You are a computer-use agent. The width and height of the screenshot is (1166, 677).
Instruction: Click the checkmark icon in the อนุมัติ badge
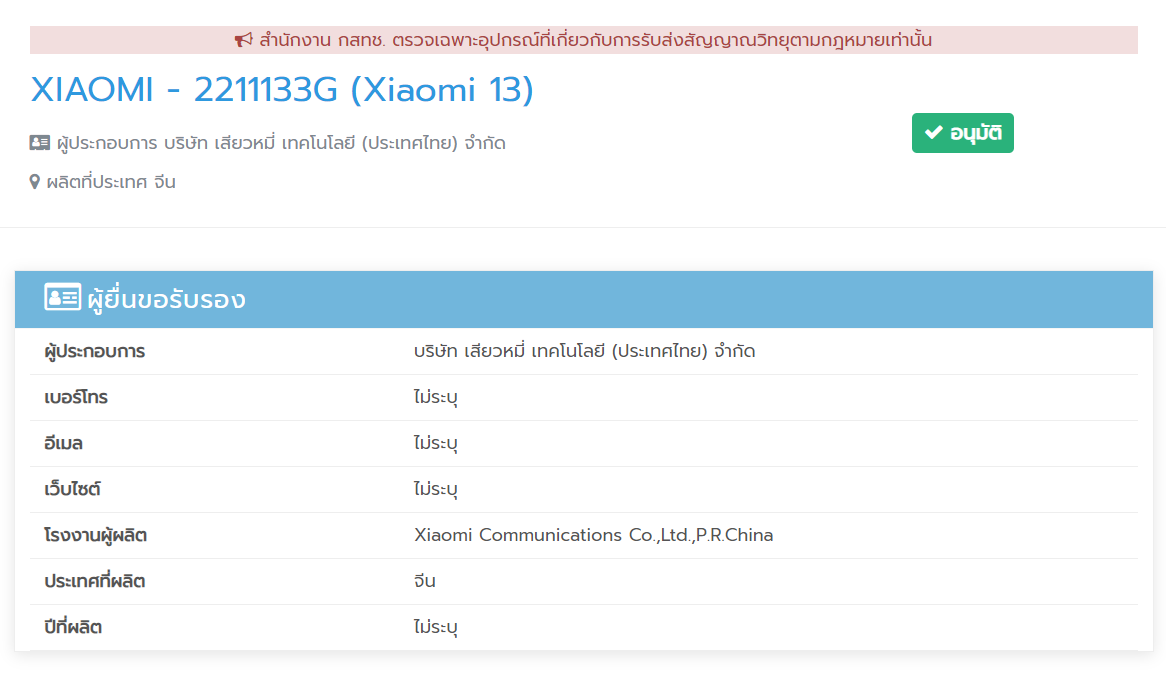[x=934, y=133]
